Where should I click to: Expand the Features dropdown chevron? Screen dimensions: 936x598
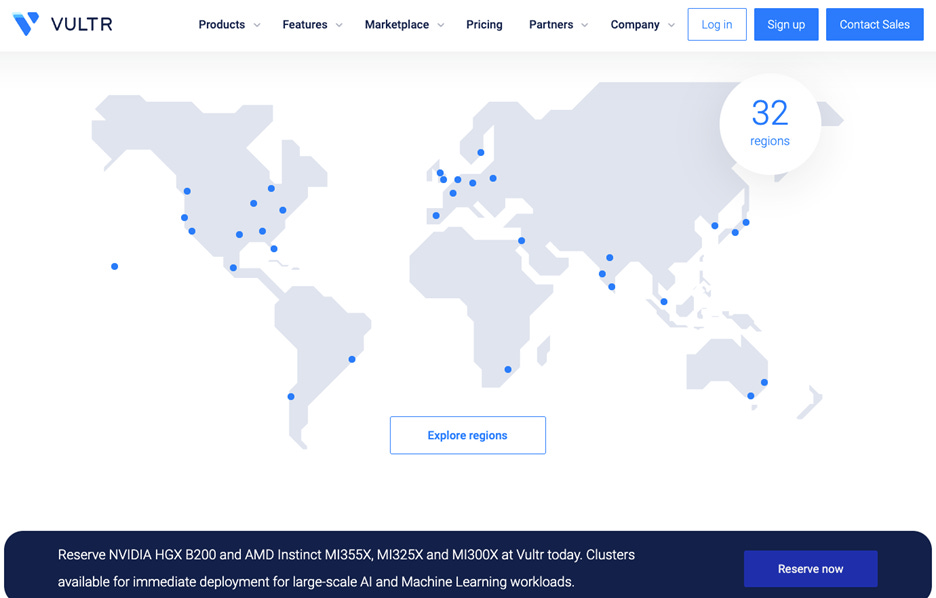tap(339, 25)
